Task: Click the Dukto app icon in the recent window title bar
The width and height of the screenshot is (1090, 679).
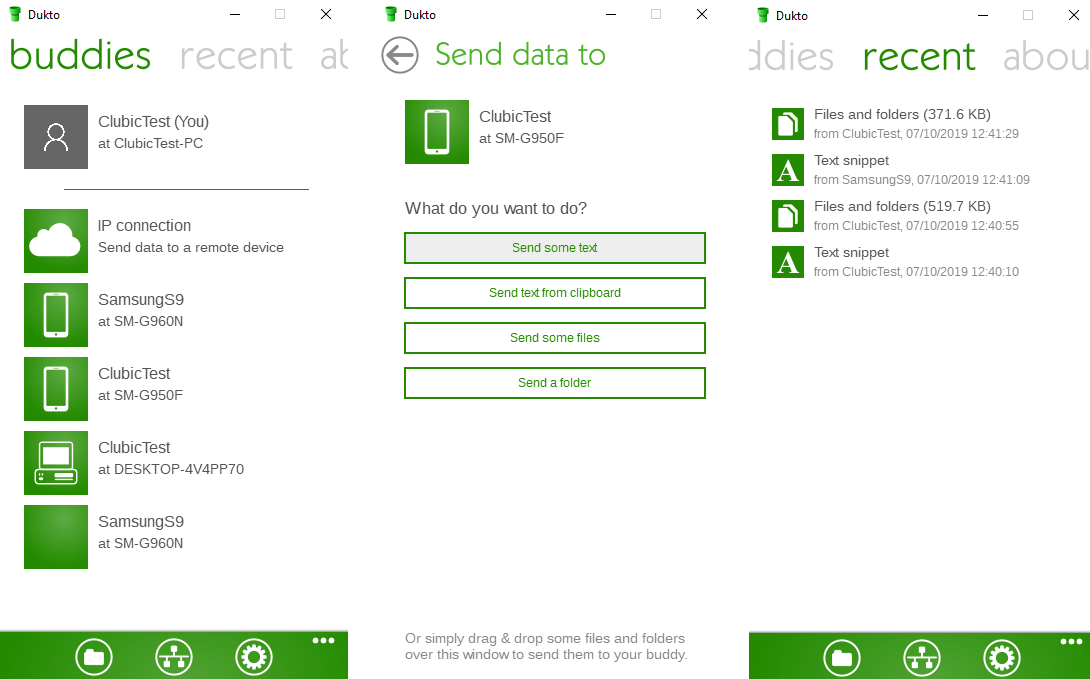Action: pos(763,15)
